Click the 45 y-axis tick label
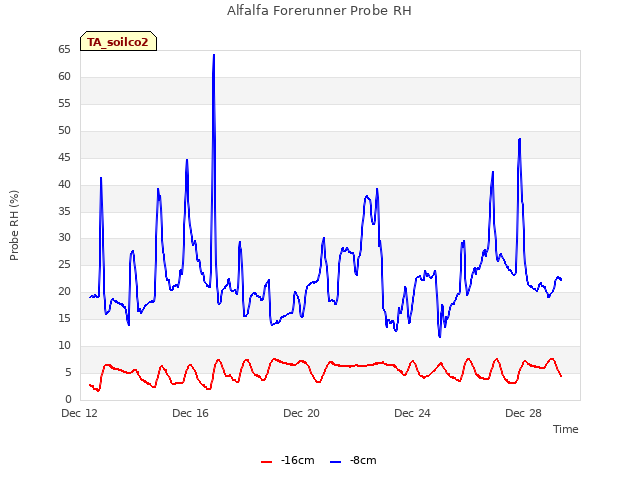Viewport: 640px width, 480px height. [x=64, y=158]
